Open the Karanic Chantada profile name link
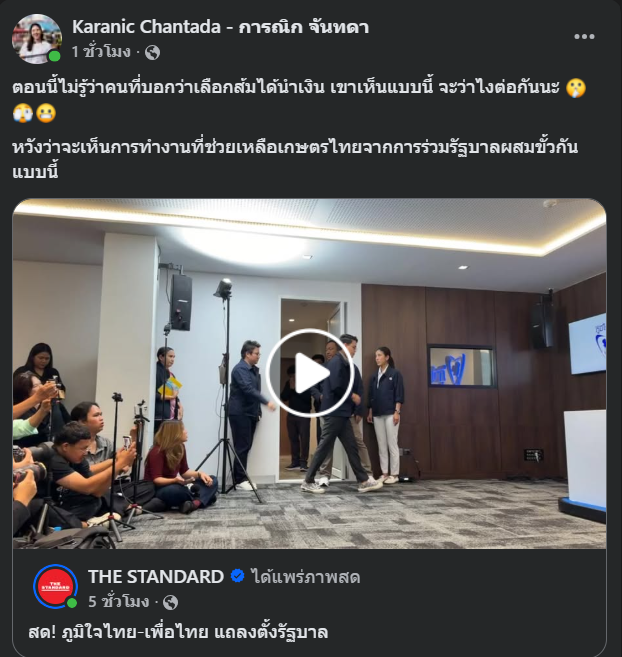The width and height of the screenshot is (622, 657). (x=220, y=27)
